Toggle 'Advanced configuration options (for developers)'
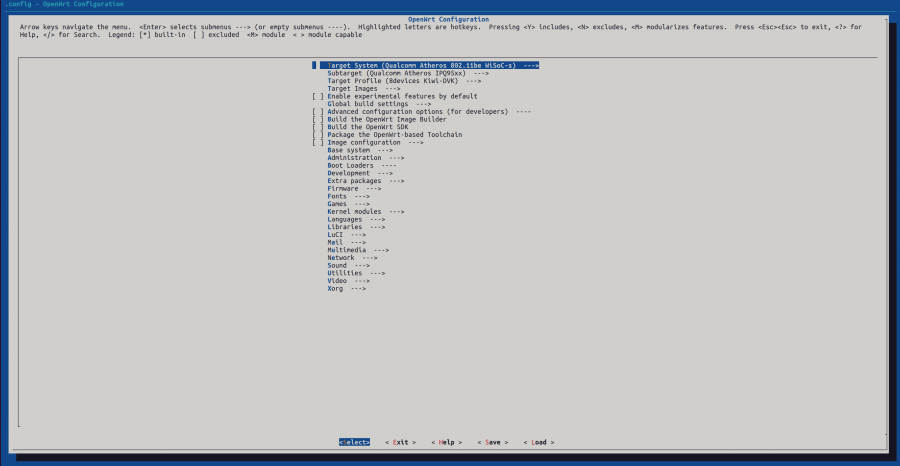 pos(317,111)
